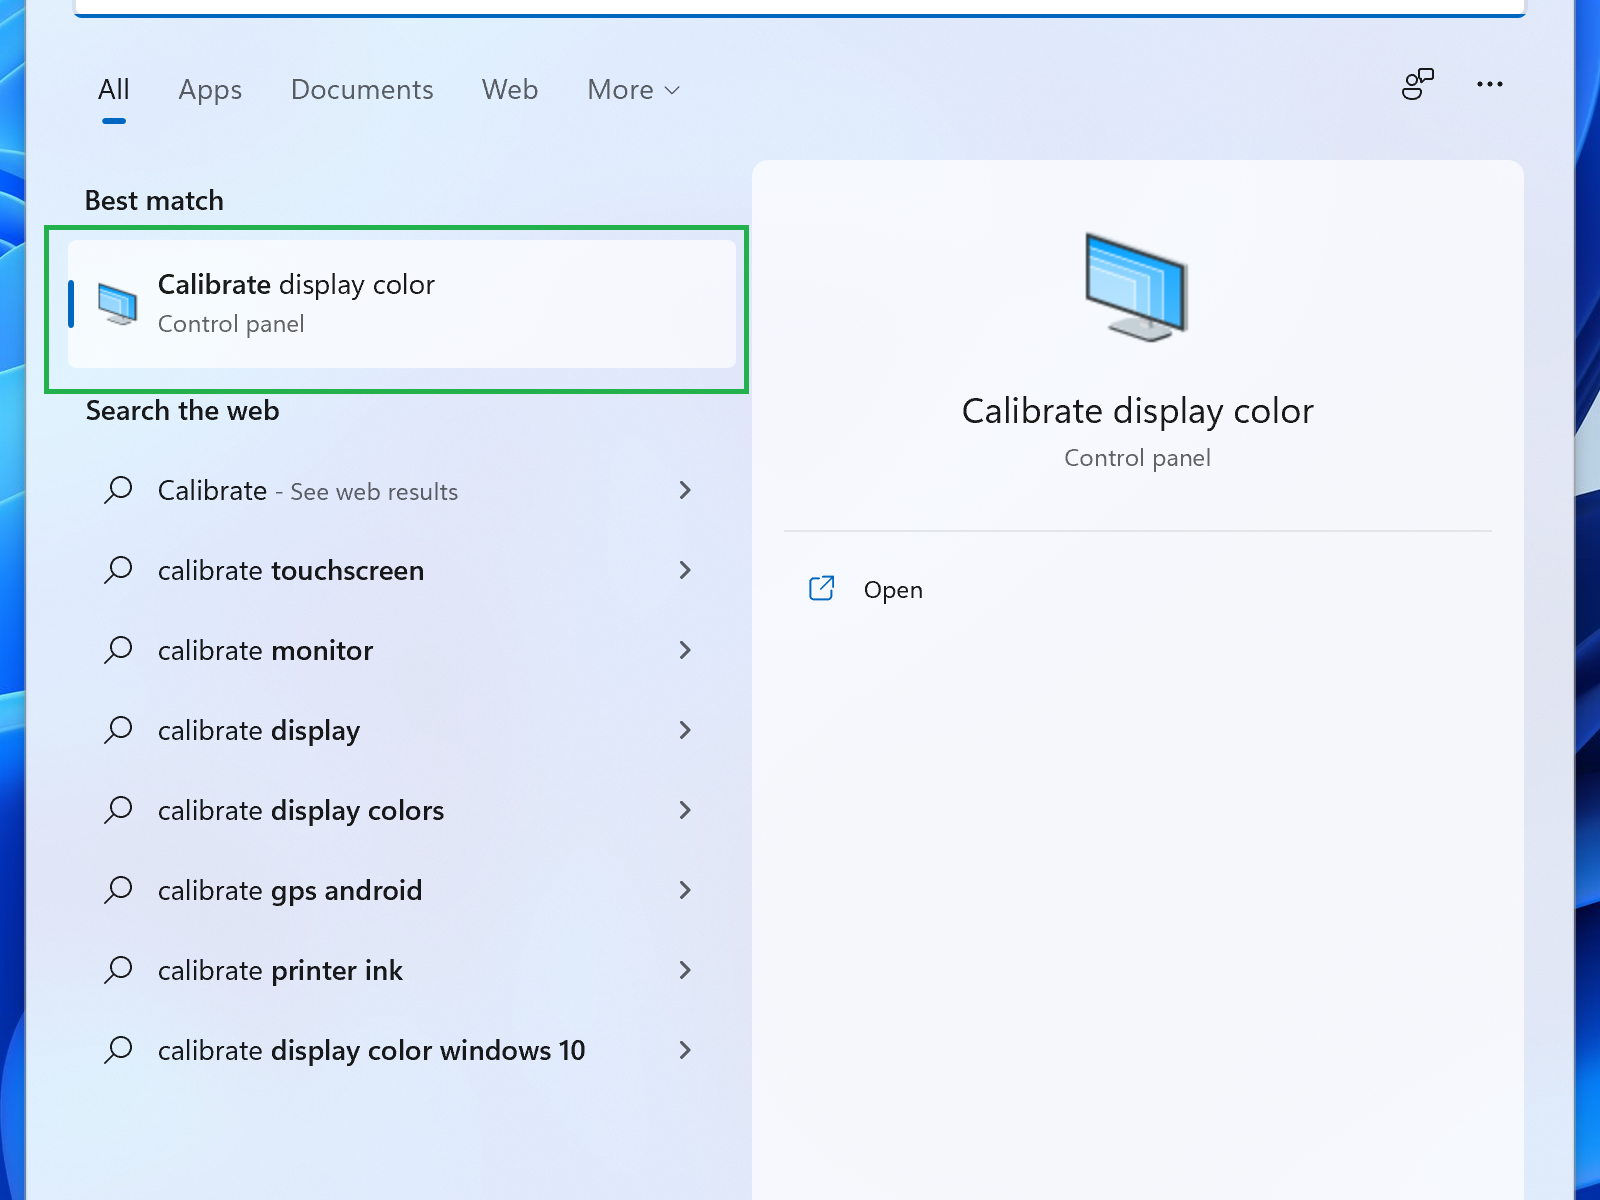The width and height of the screenshot is (1600, 1200).
Task: Click search icon beside calibrate monitor
Action: tap(119, 650)
